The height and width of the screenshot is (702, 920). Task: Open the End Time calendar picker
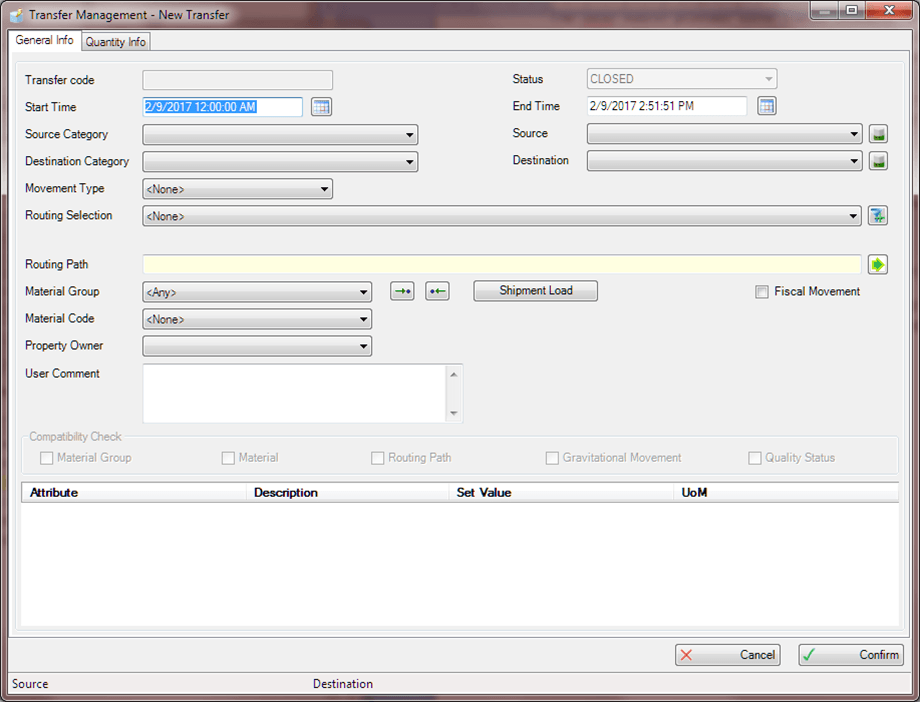coord(766,105)
